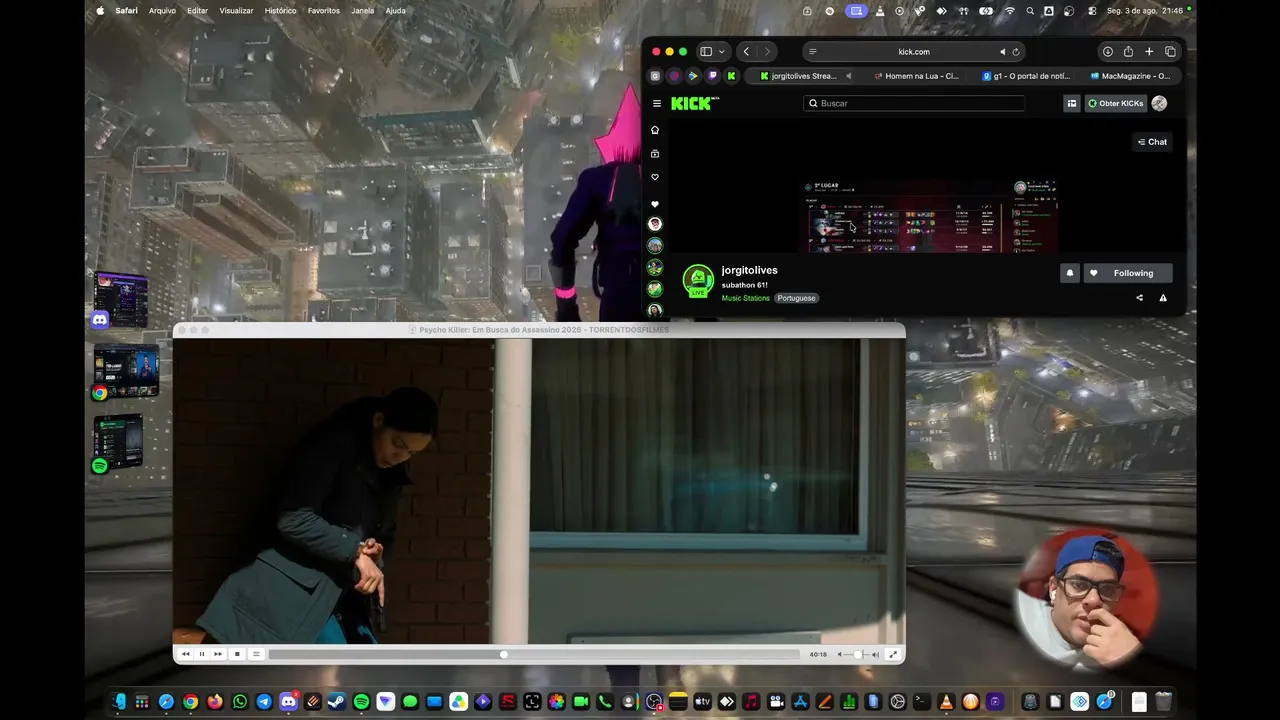Open the outlined heart icon in Kick sidebar
The image size is (1280, 720).
[655, 178]
